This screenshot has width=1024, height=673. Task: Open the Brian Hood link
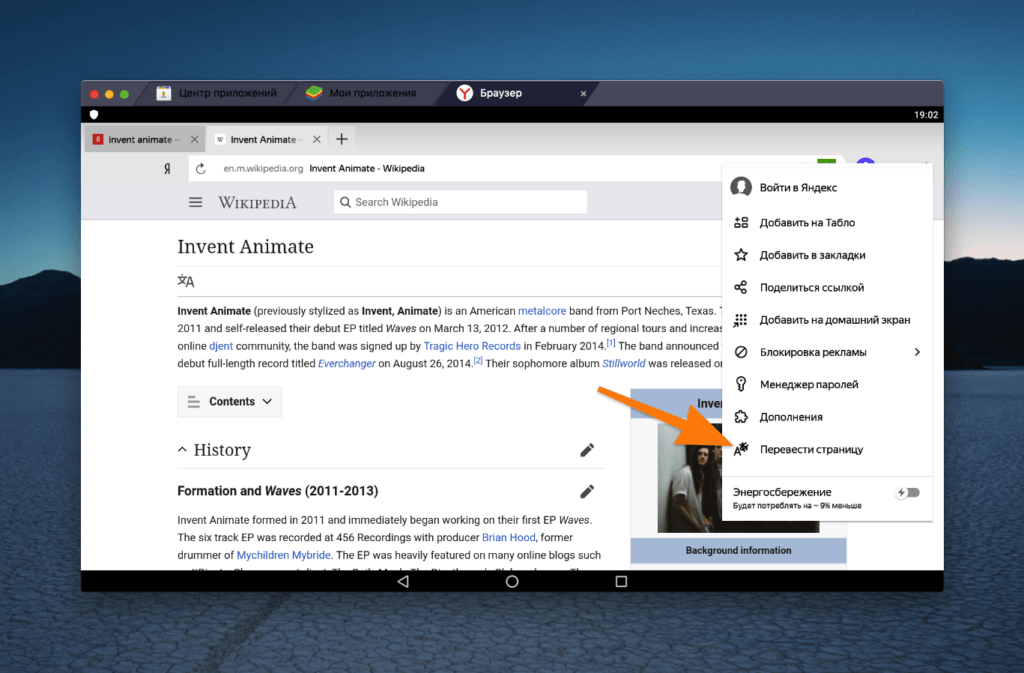point(509,537)
